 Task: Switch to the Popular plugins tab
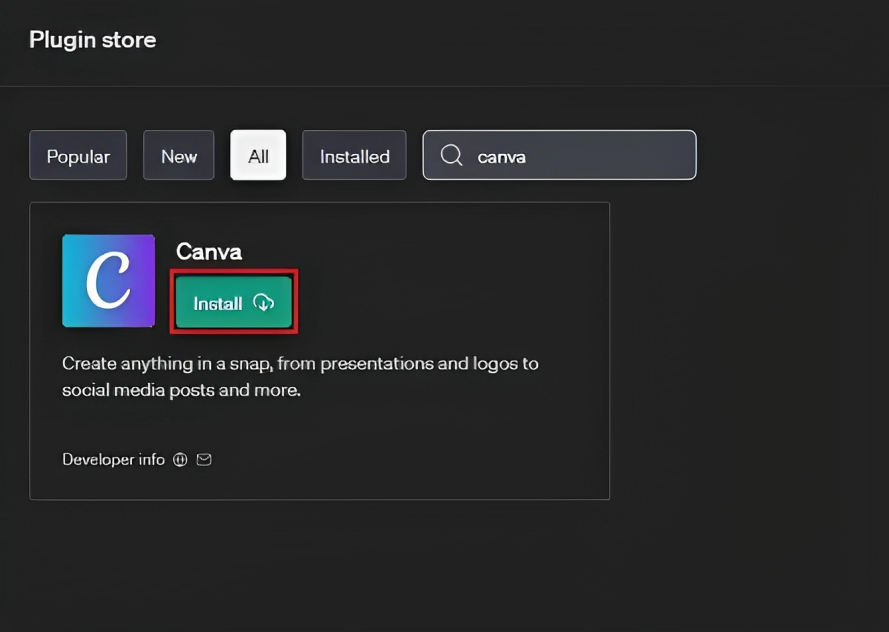[x=78, y=156]
